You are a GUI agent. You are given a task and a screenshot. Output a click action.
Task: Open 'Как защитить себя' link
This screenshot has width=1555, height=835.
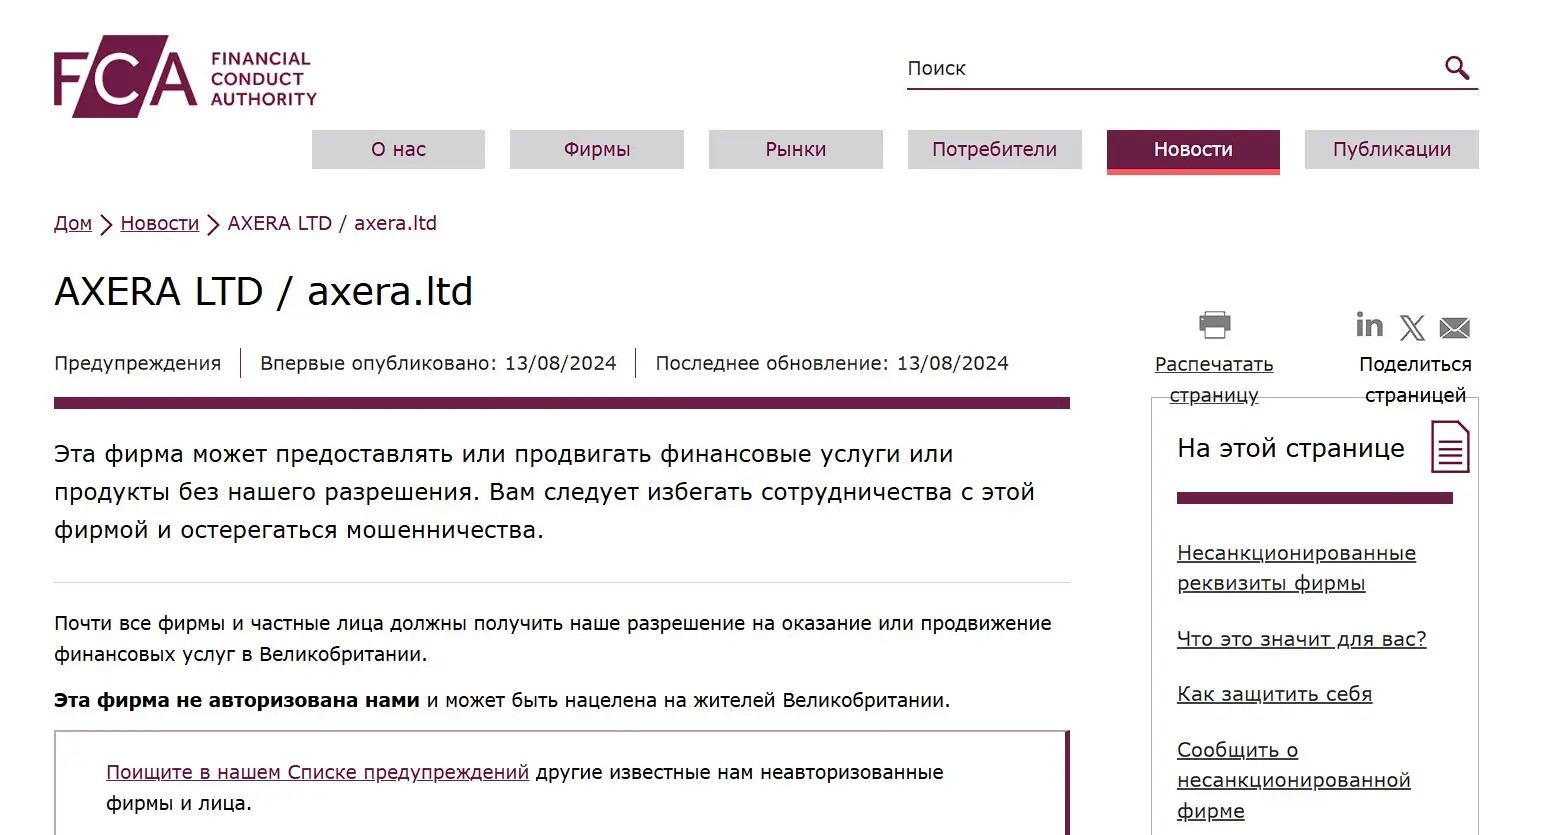pyautogui.click(x=1274, y=693)
